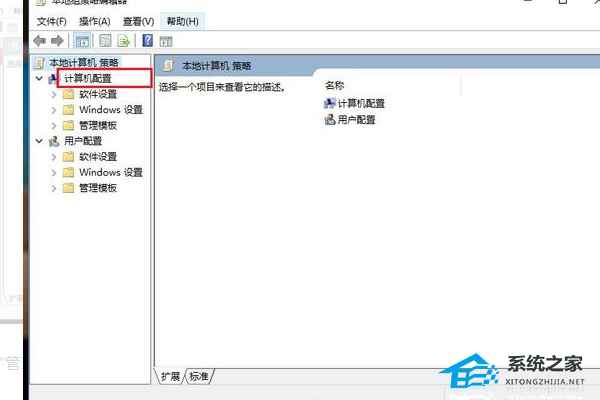Expand Windows 设置 under 用户配置

[x=54, y=173]
